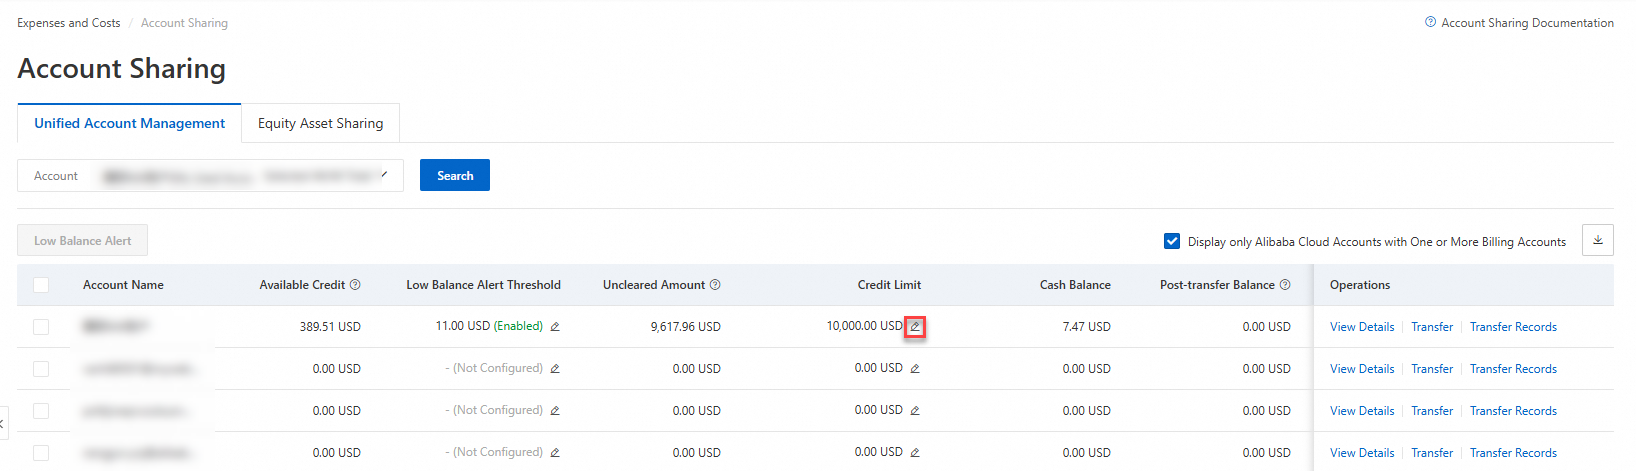Go to Expenses and Costs breadcrumb
The image size is (1636, 471).
69,23
